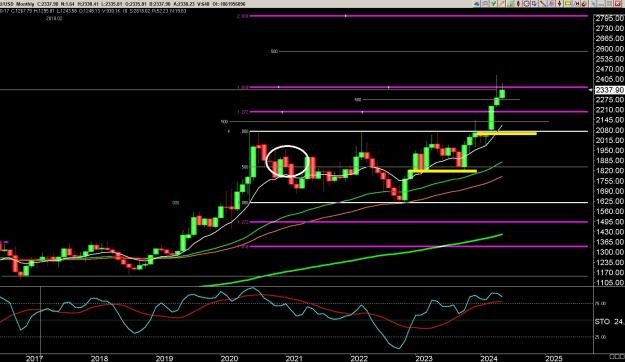The image size is (625, 362).
Task: Click the 2025 year label on time axis
Action: pos(554,358)
